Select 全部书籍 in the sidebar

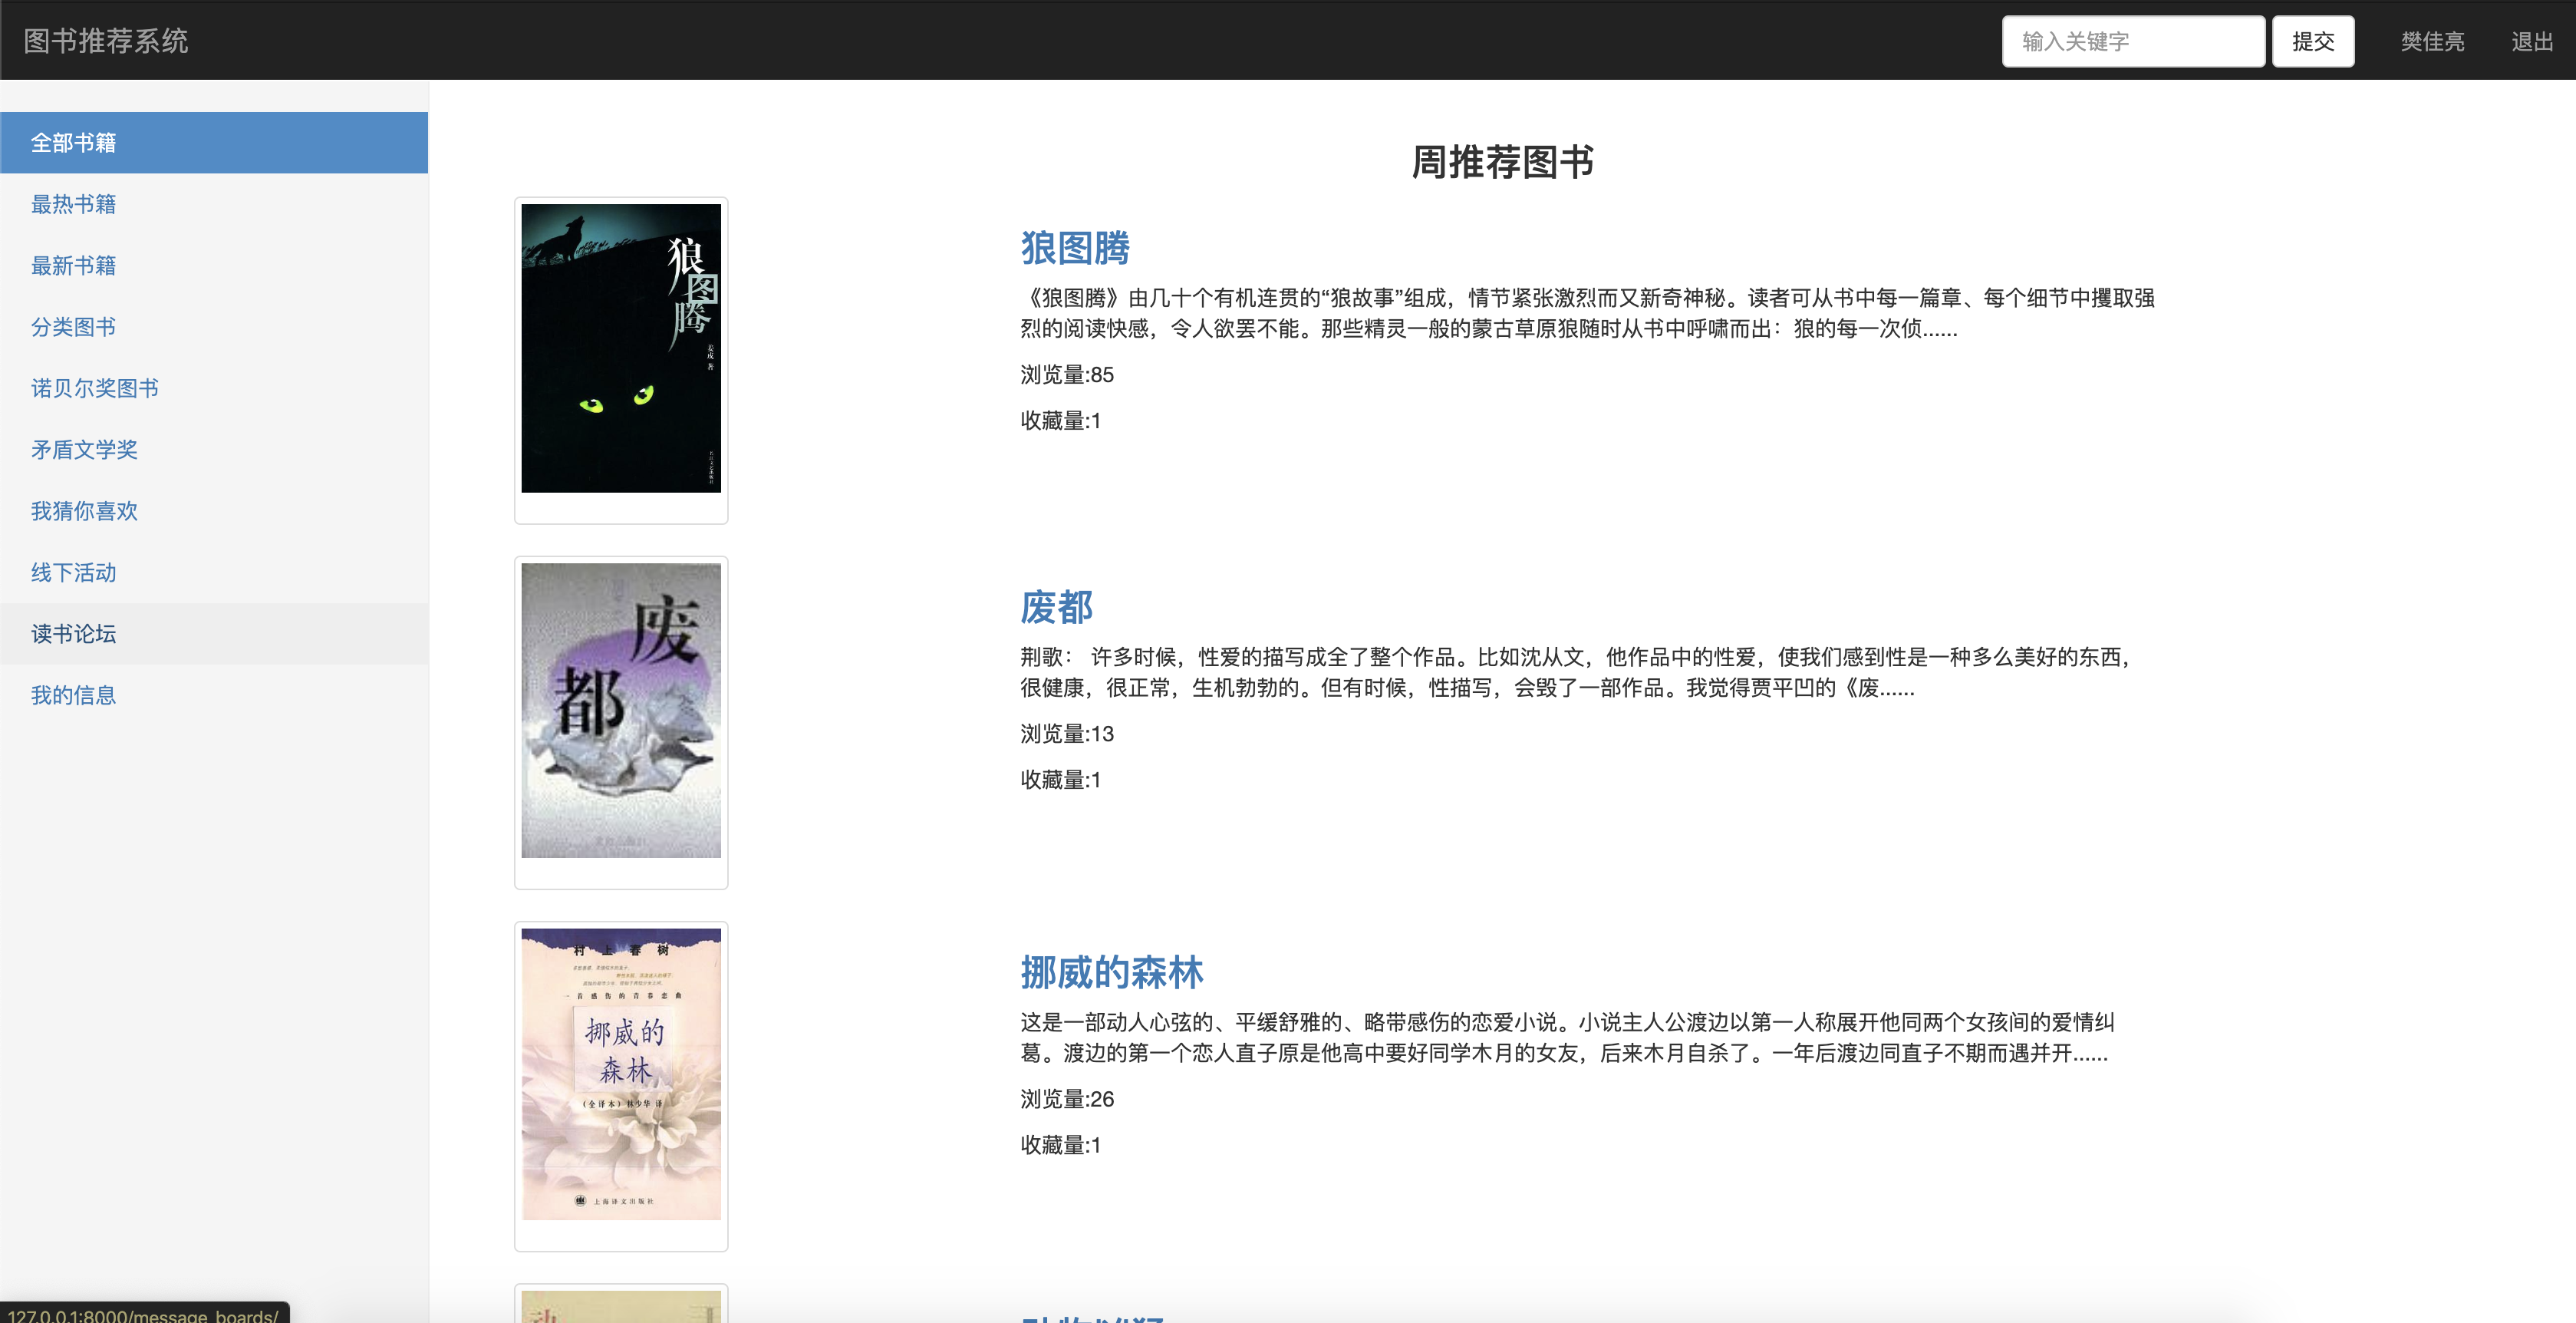[x=73, y=143]
